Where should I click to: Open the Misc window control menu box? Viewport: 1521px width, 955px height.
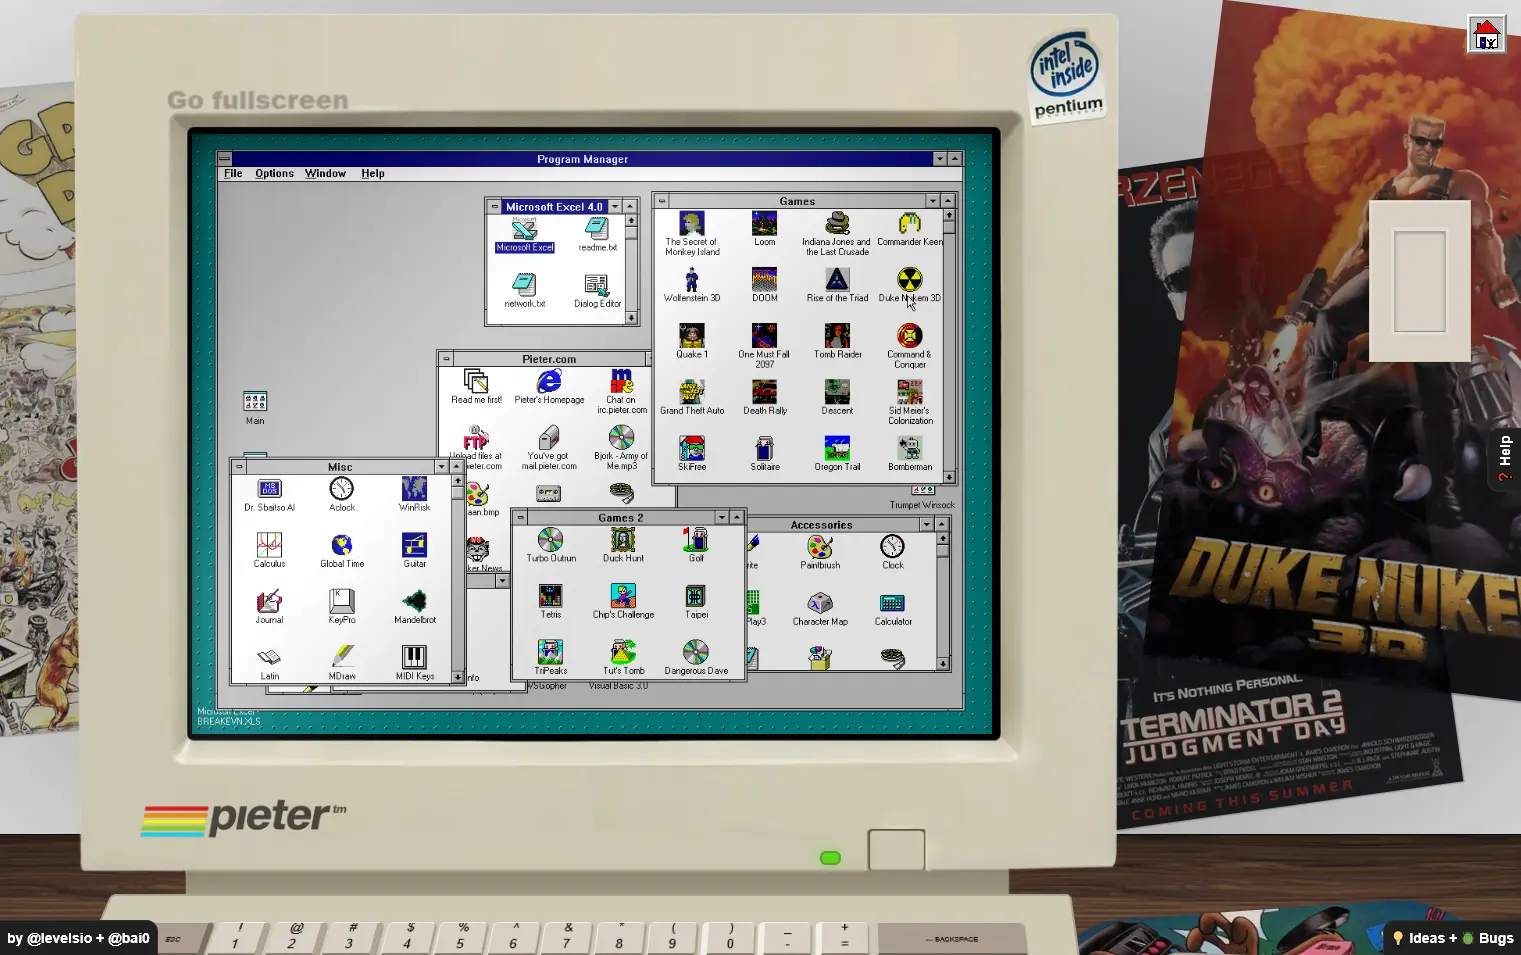(239, 467)
